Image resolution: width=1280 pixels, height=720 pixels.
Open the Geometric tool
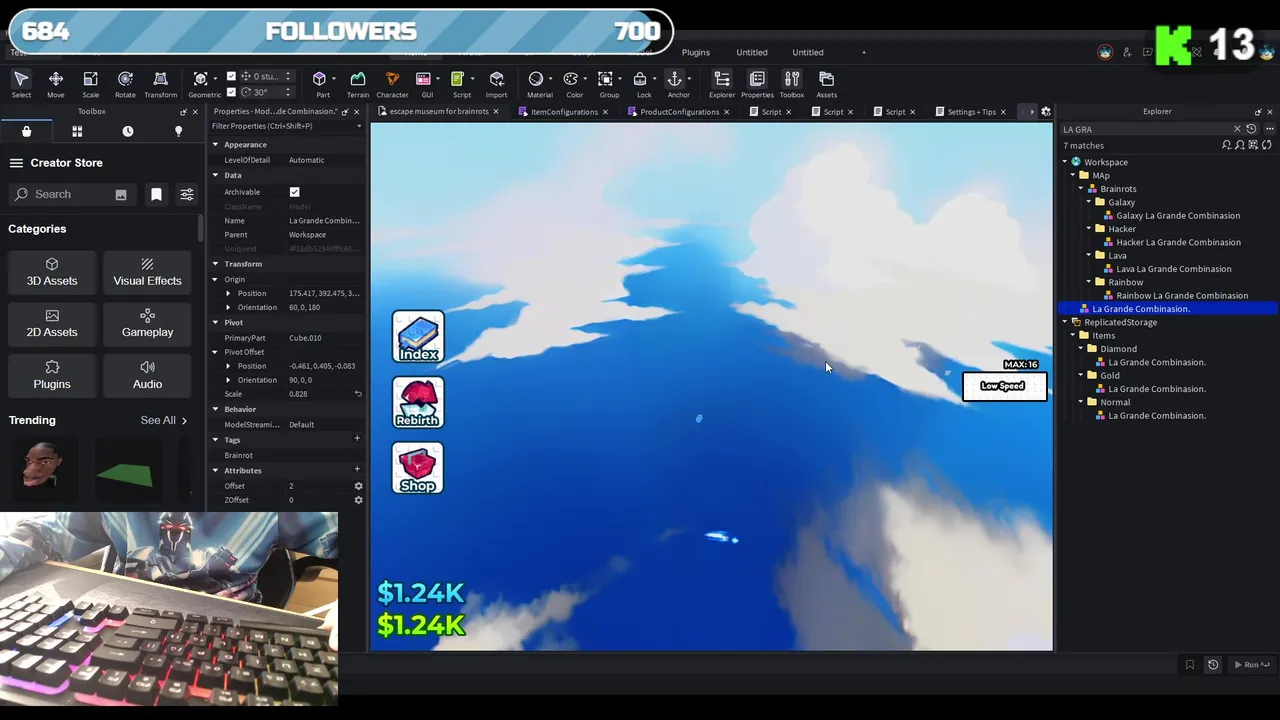[205, 84]
